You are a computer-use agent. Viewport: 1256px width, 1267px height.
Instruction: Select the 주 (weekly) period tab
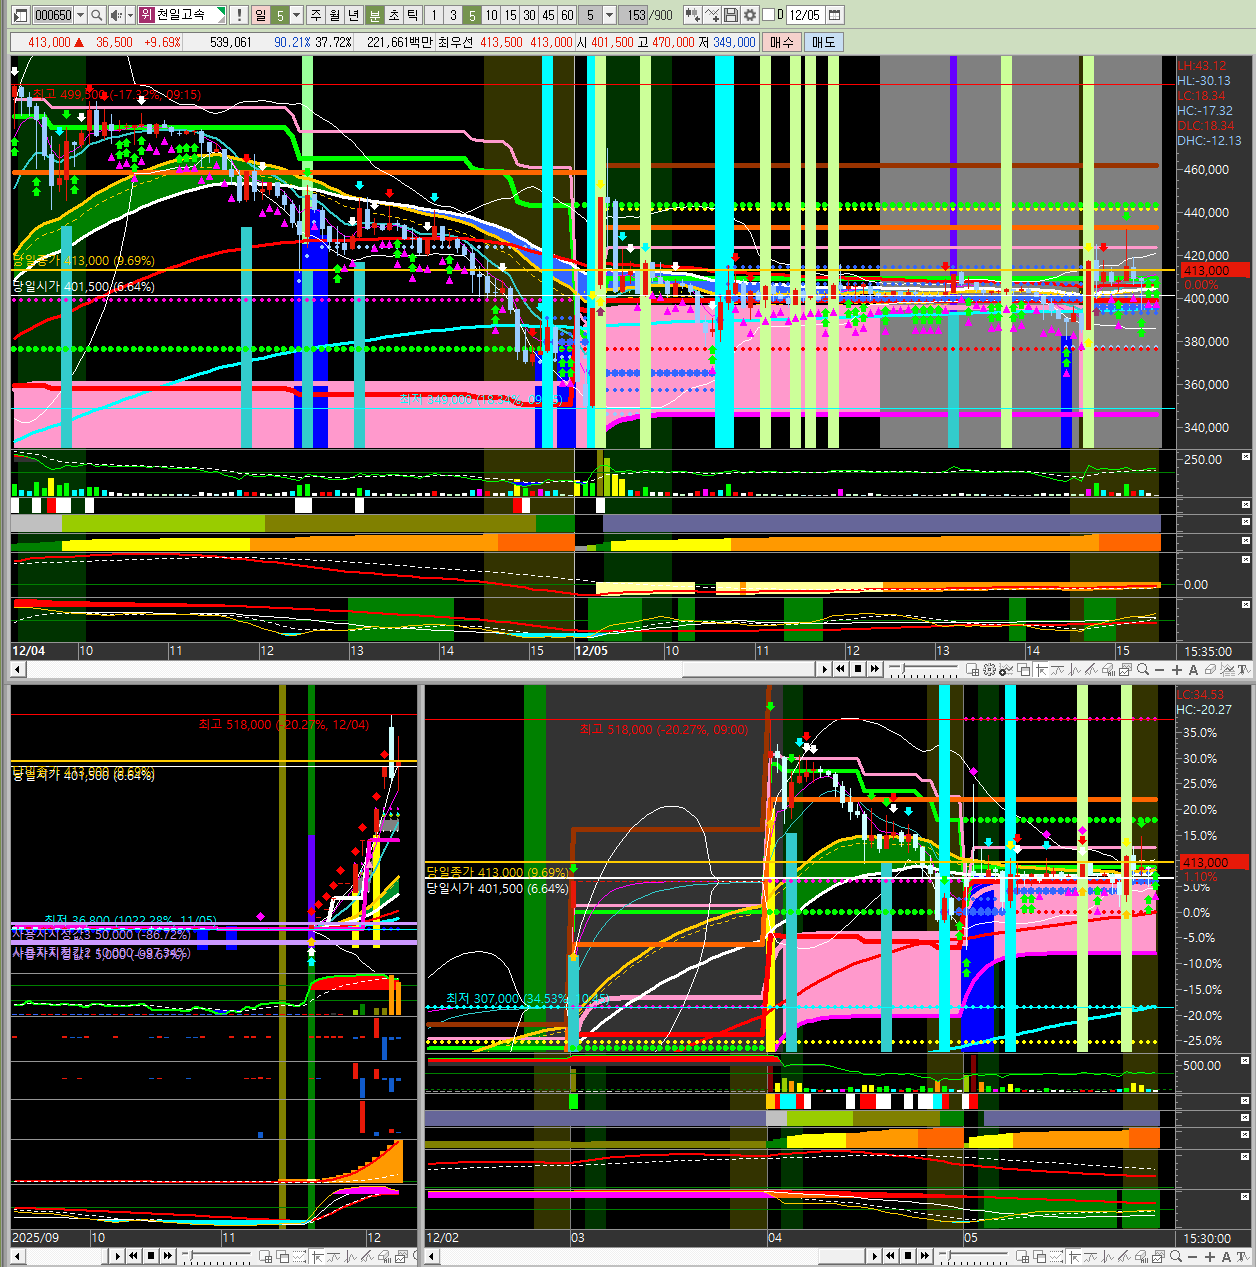pos(315,15)
